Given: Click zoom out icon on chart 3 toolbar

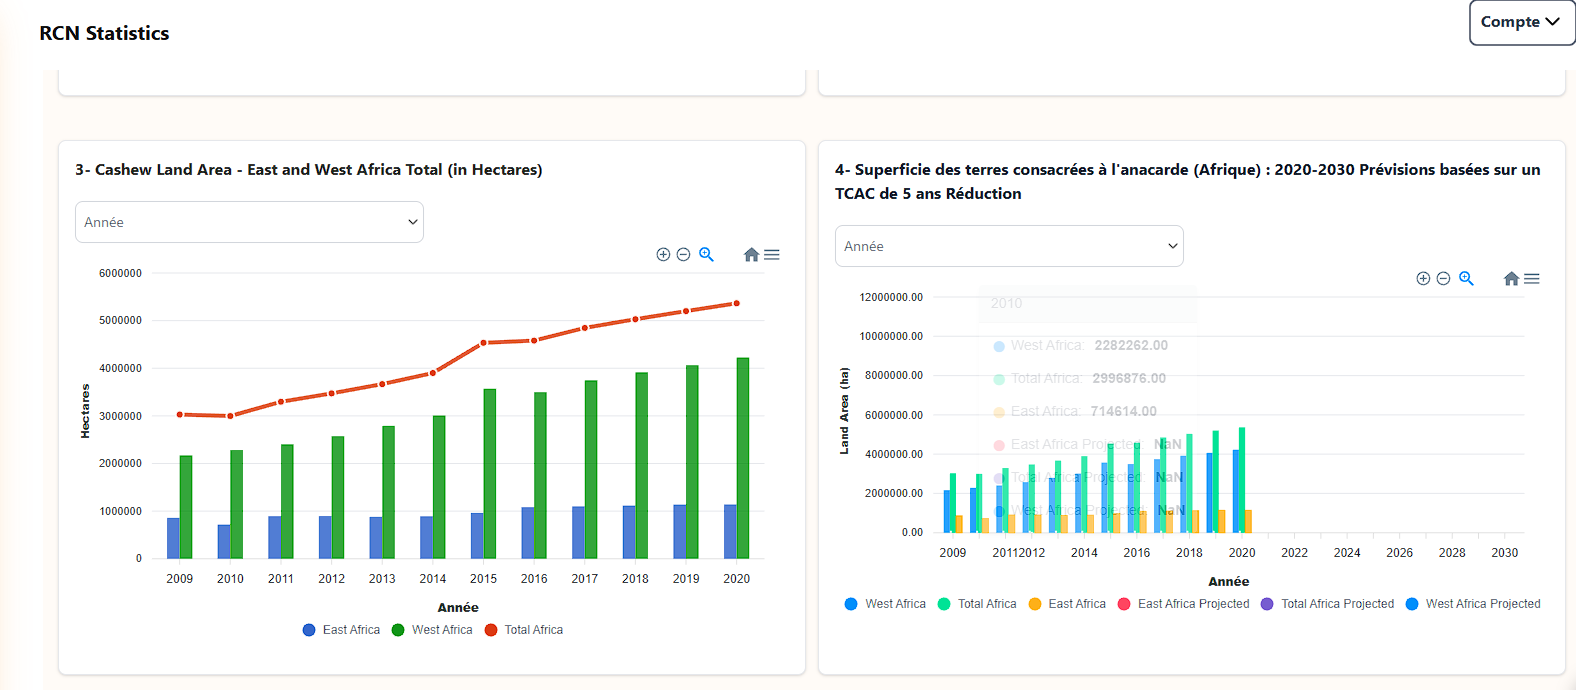Looking at the screenshot, I should click(683, 255).
